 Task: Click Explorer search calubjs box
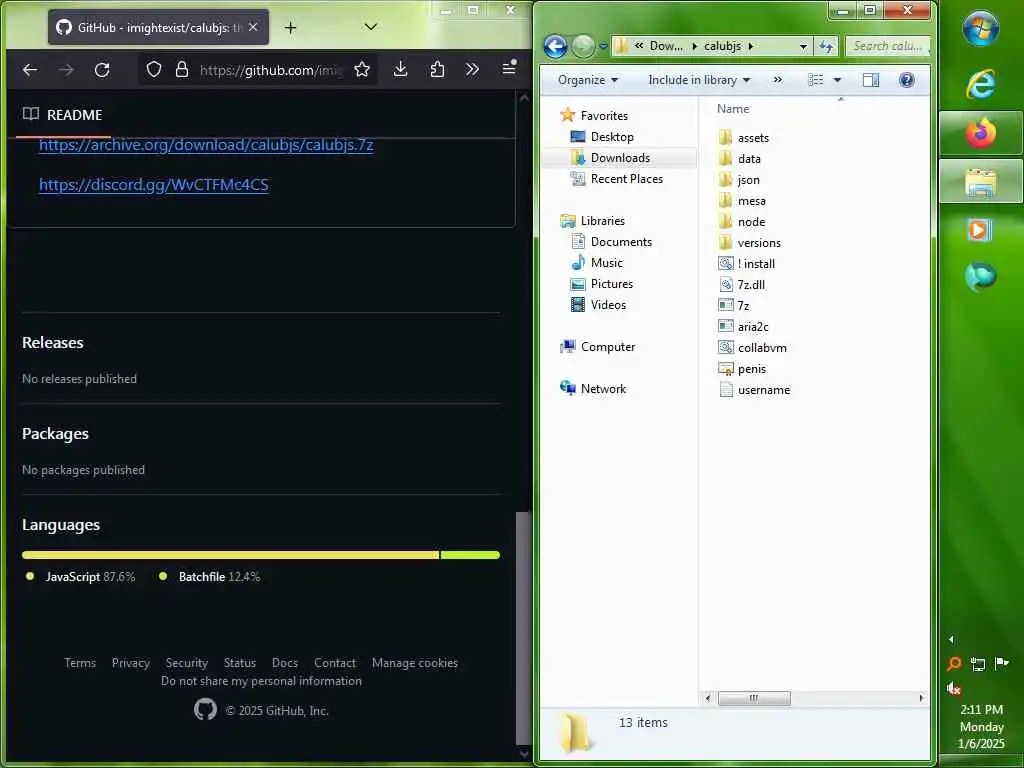[x=888, y=46]
